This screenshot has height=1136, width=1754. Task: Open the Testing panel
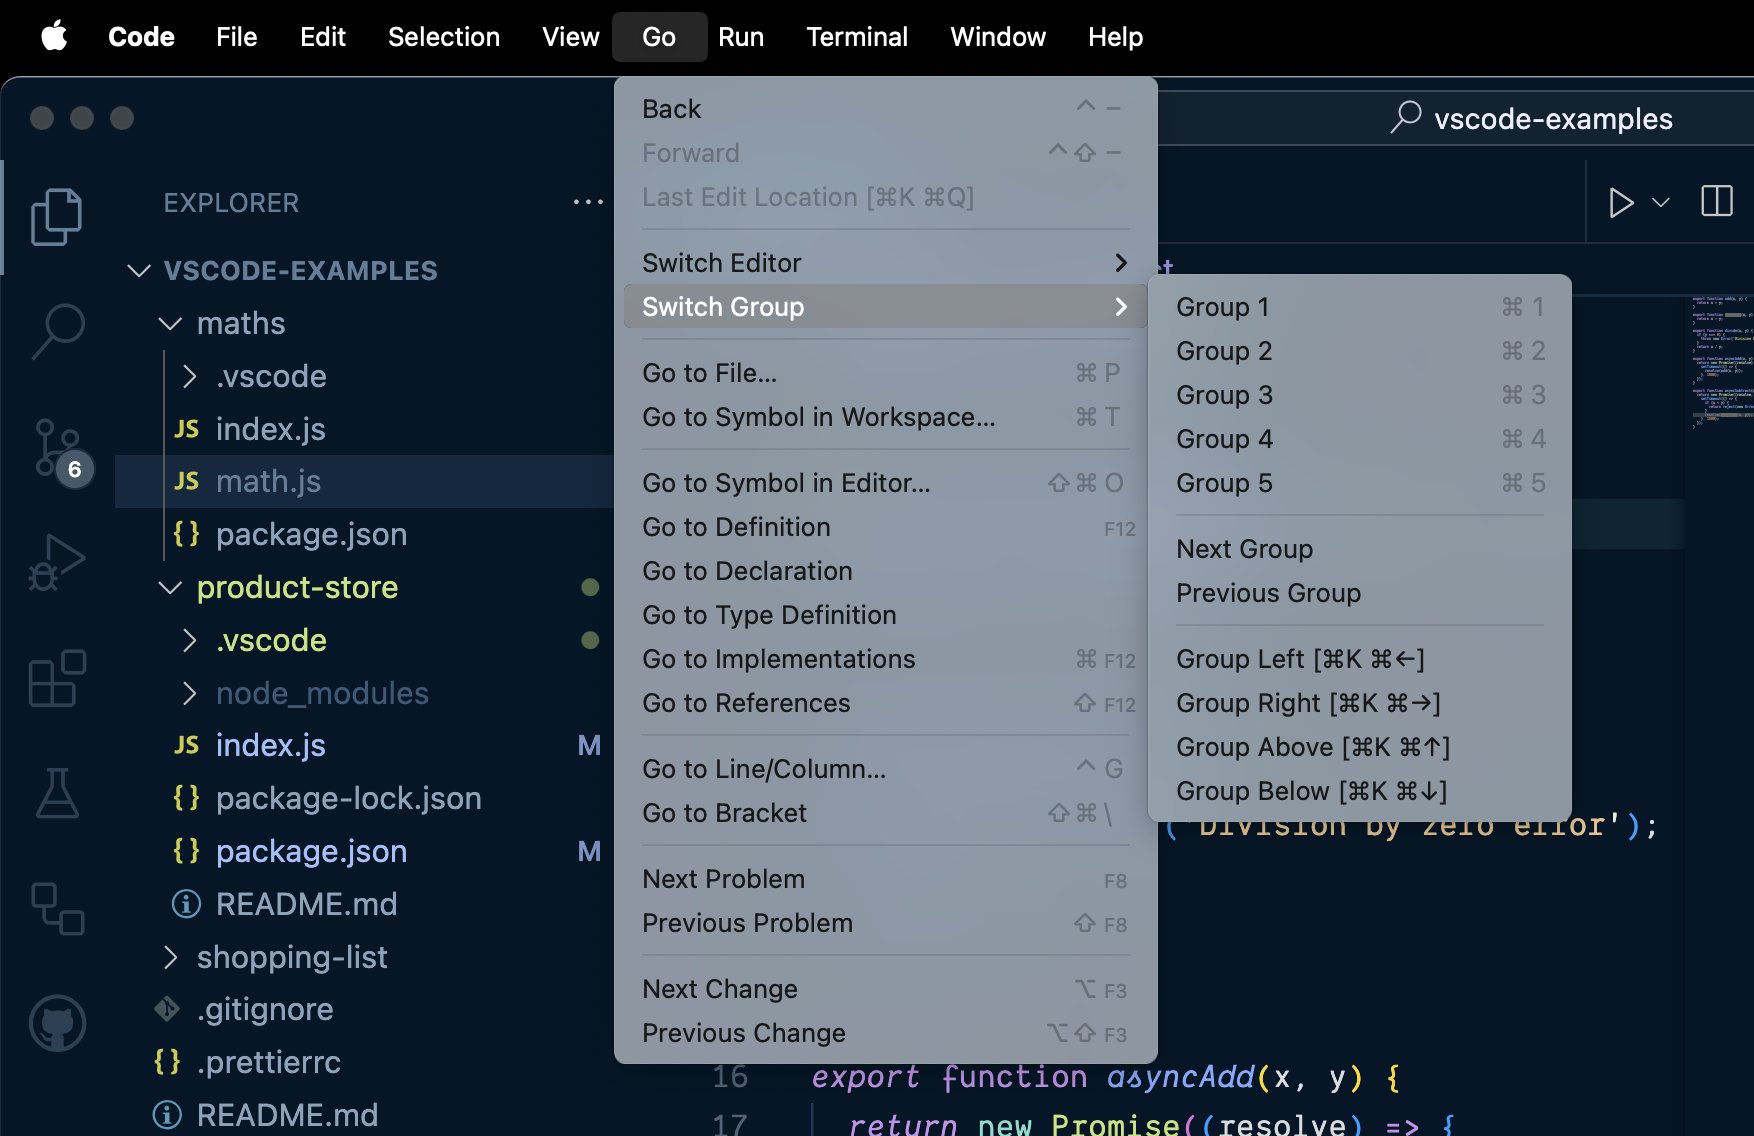point(57,793)
